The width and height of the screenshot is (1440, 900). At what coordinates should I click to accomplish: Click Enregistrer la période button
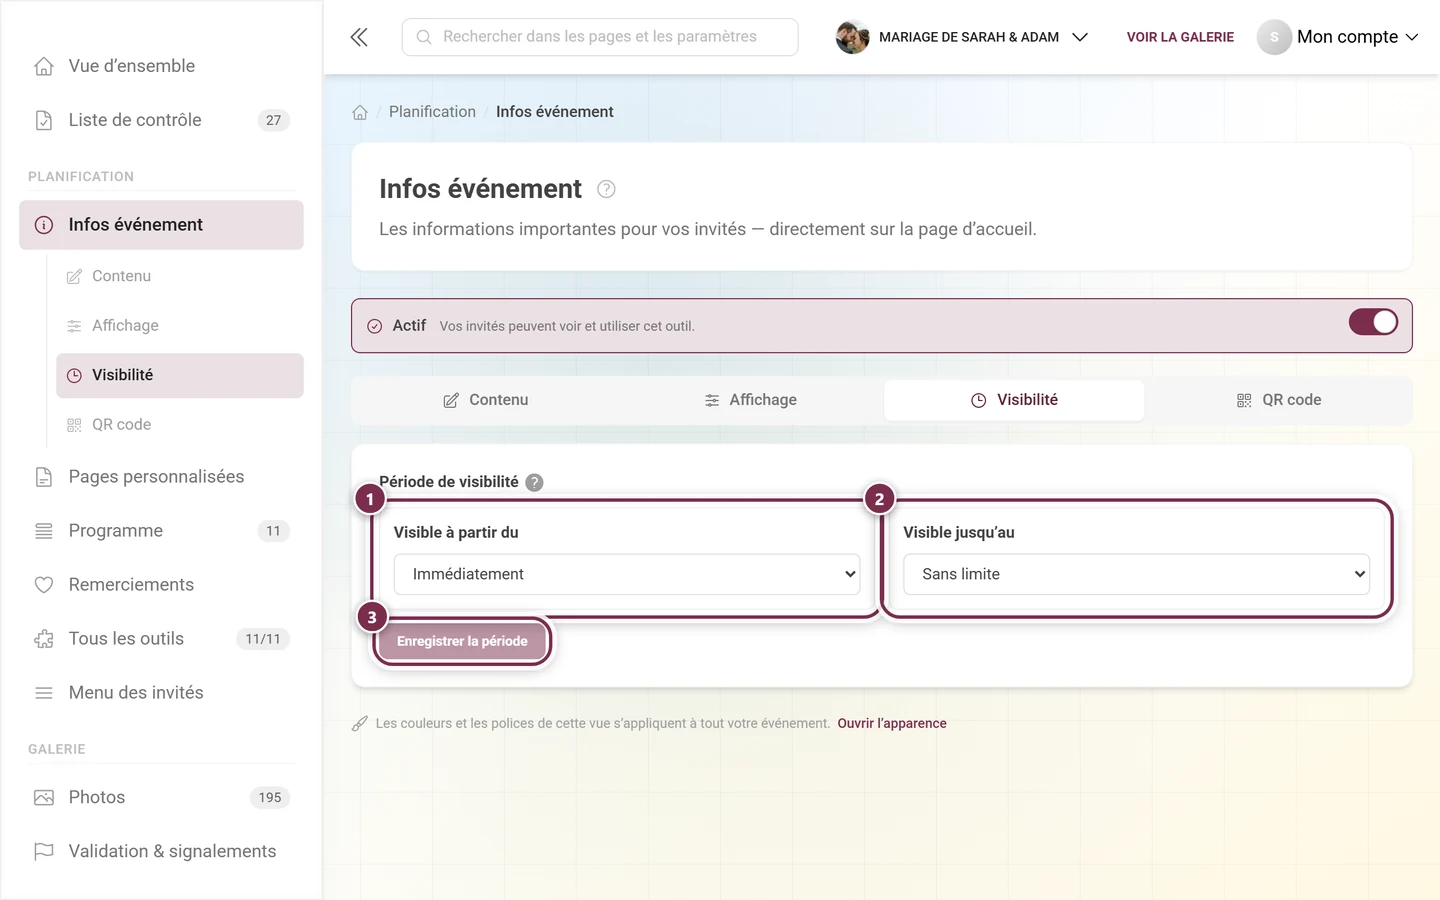pyautogui.click(x=462, y=641)
